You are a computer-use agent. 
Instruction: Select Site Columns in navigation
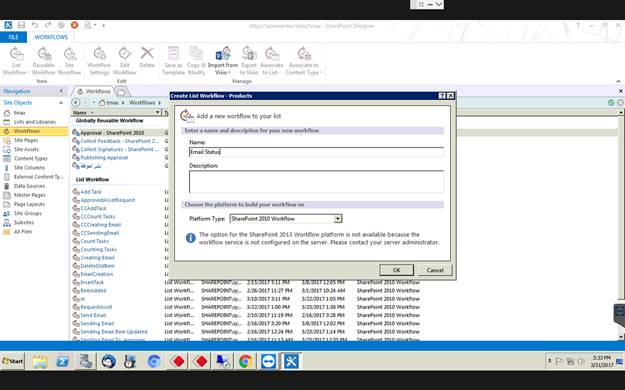coord(29,168)
